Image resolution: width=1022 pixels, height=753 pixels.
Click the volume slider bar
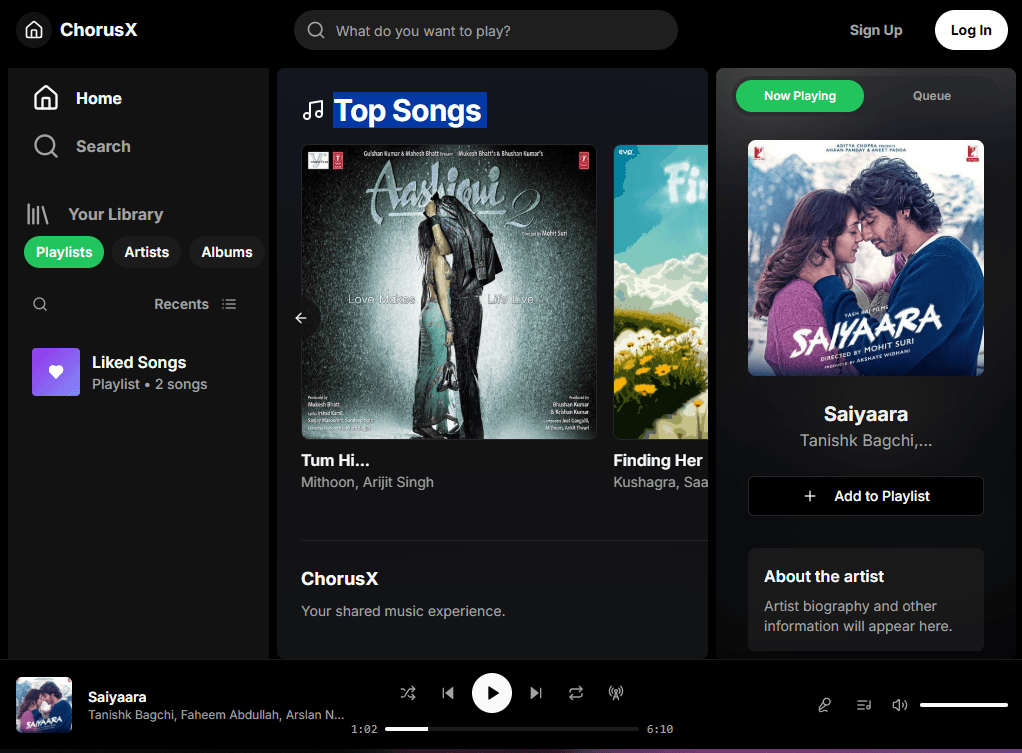coord(963,705)
